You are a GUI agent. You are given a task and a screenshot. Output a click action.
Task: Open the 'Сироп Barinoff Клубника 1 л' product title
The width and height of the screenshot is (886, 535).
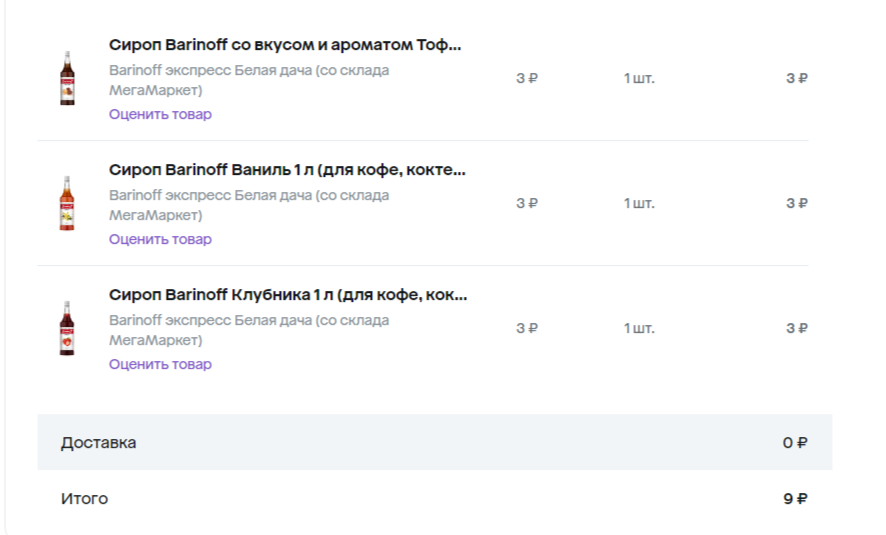pos(288,294)
